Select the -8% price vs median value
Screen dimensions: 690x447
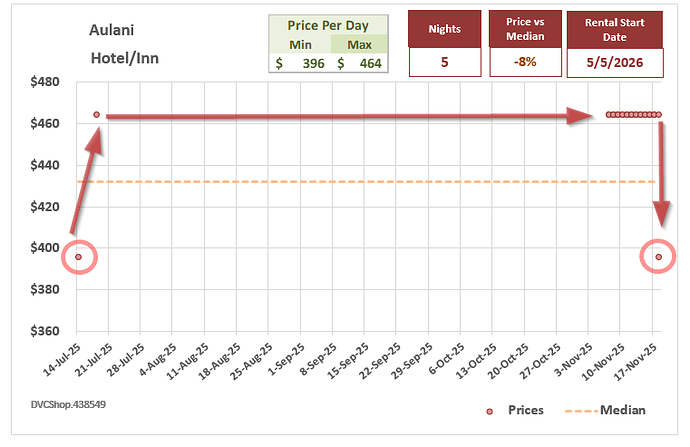click(x=523, y=62)
